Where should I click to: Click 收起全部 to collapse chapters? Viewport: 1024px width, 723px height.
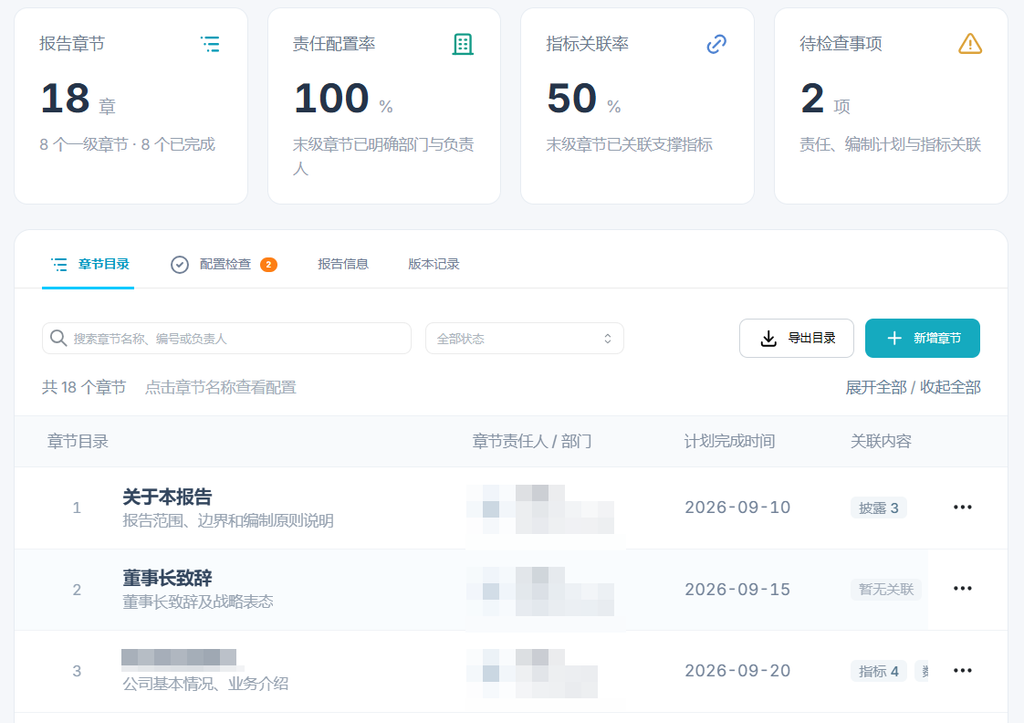(950, 387)
